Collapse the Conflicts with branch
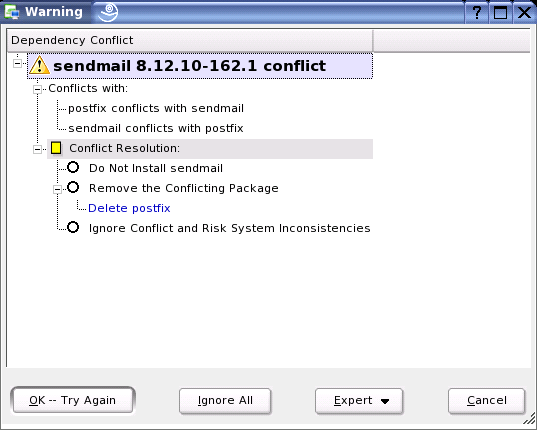Viewport: 537px width, 430px height. [x=37, y=89]
